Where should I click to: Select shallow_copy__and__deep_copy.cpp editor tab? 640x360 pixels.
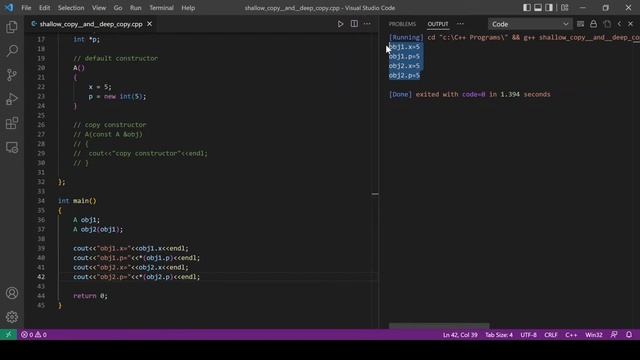91,24
